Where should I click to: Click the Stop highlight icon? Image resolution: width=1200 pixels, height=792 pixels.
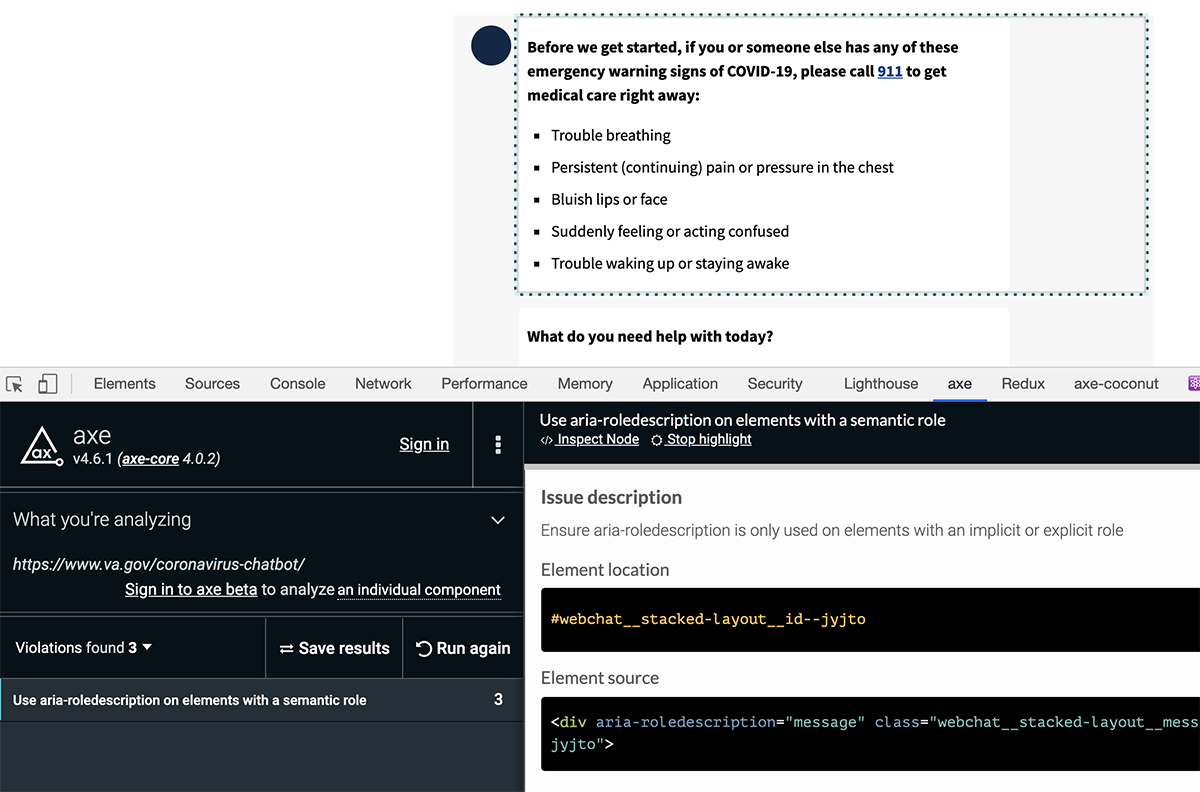tap(658, 439)
